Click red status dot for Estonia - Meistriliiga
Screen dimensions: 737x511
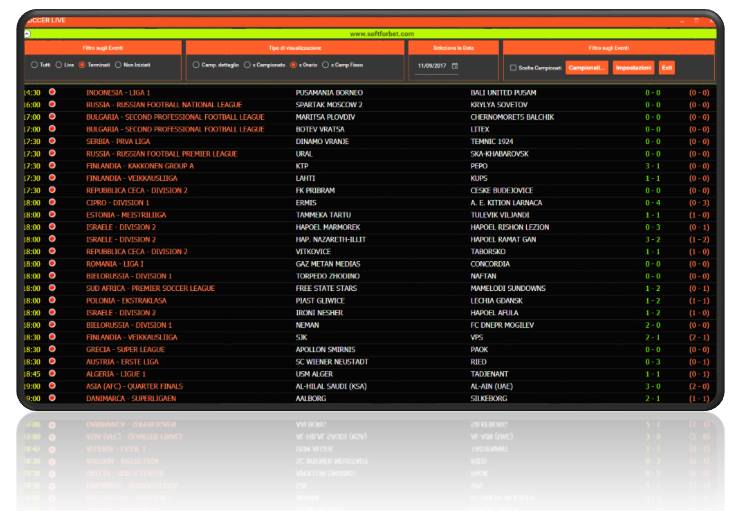(x=52, y=214)
